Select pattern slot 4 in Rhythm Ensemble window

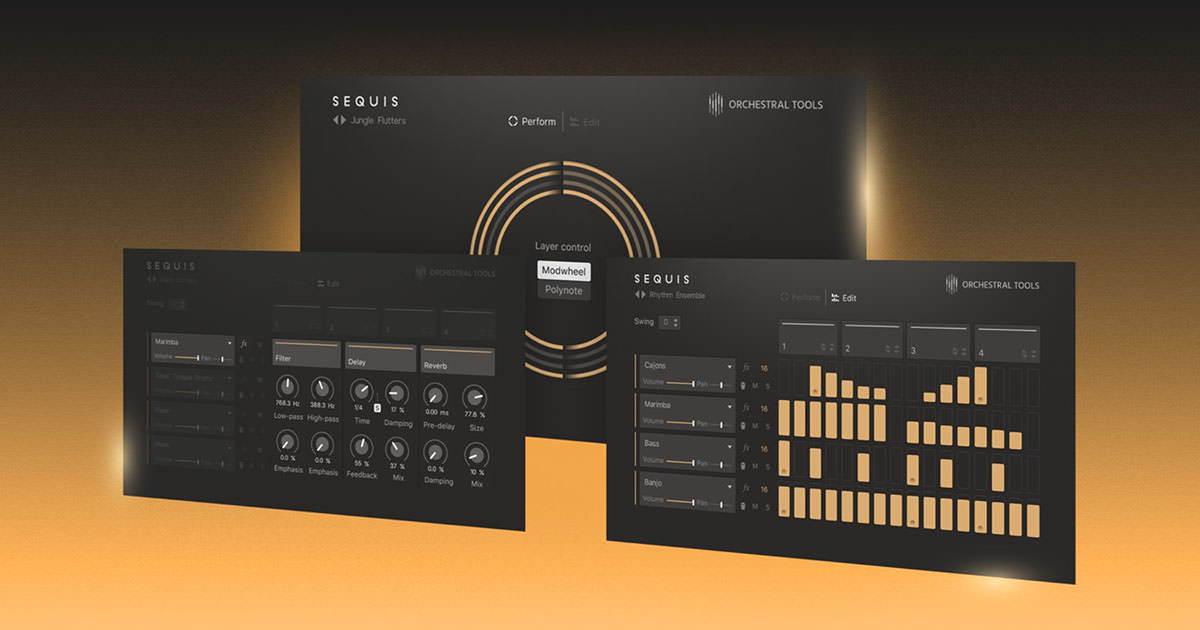[x=1008, y=343]
